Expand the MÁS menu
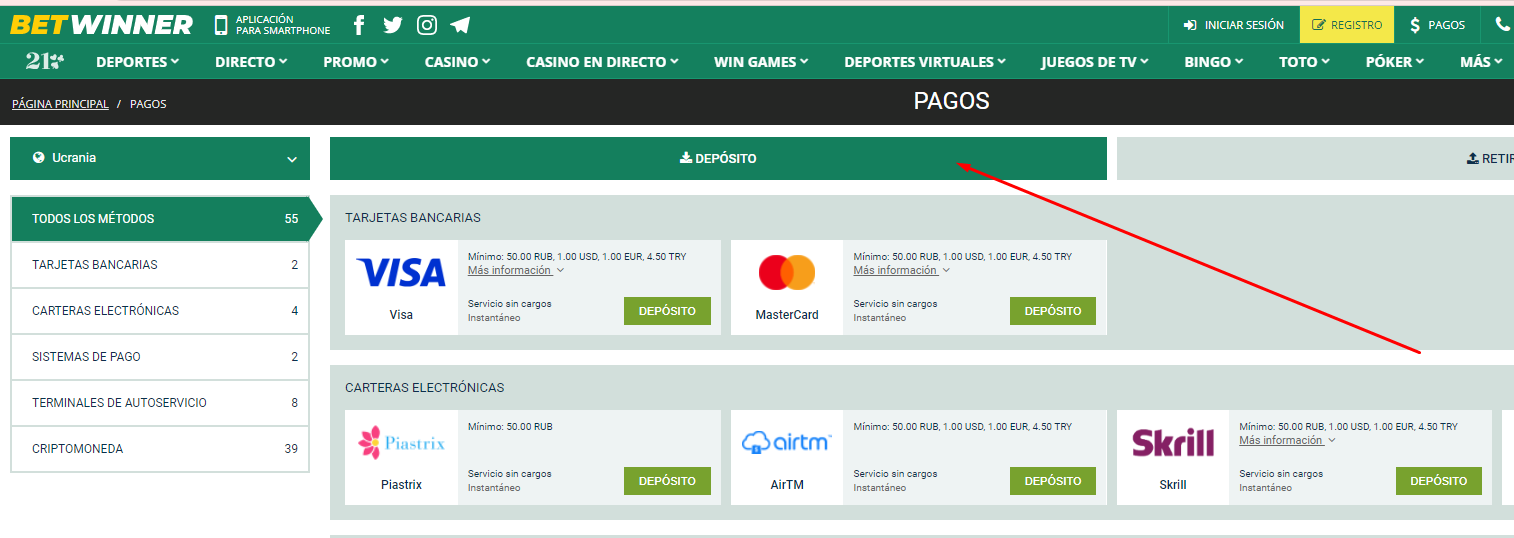This screenshot has width=1514, height=538. (1481, 62)
